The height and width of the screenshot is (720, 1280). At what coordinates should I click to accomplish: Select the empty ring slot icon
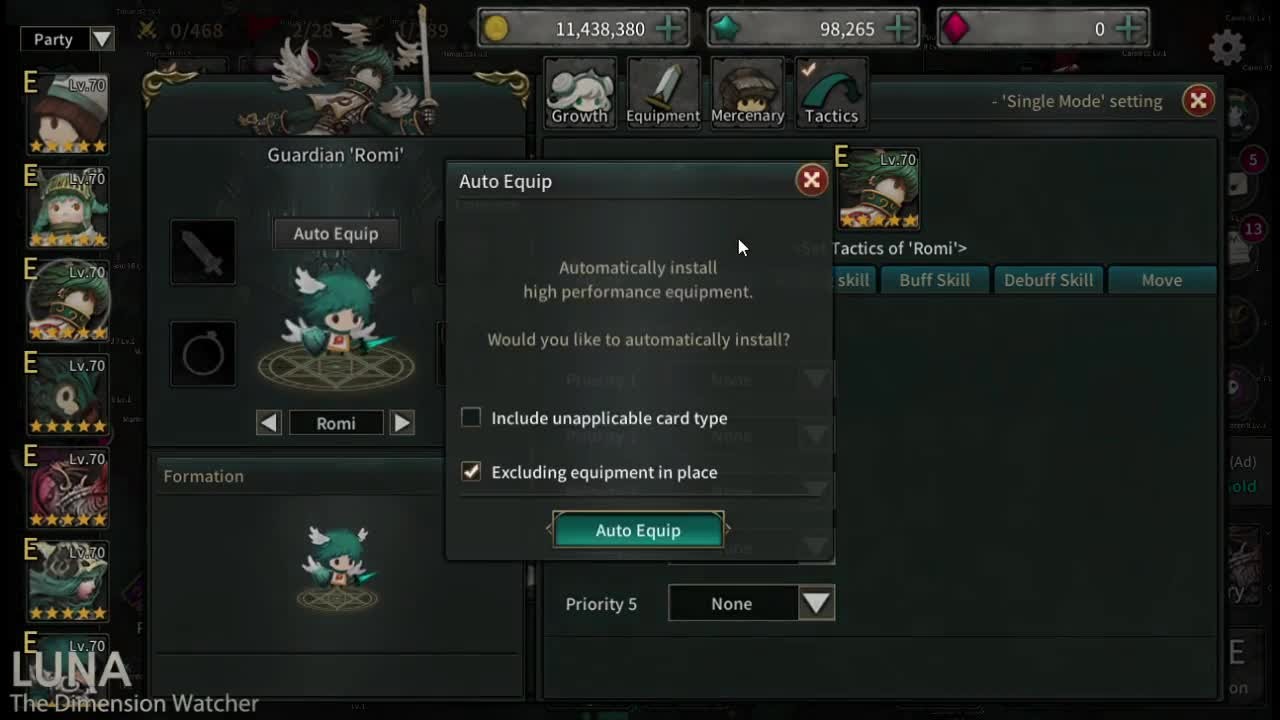(x=203, y=353)
